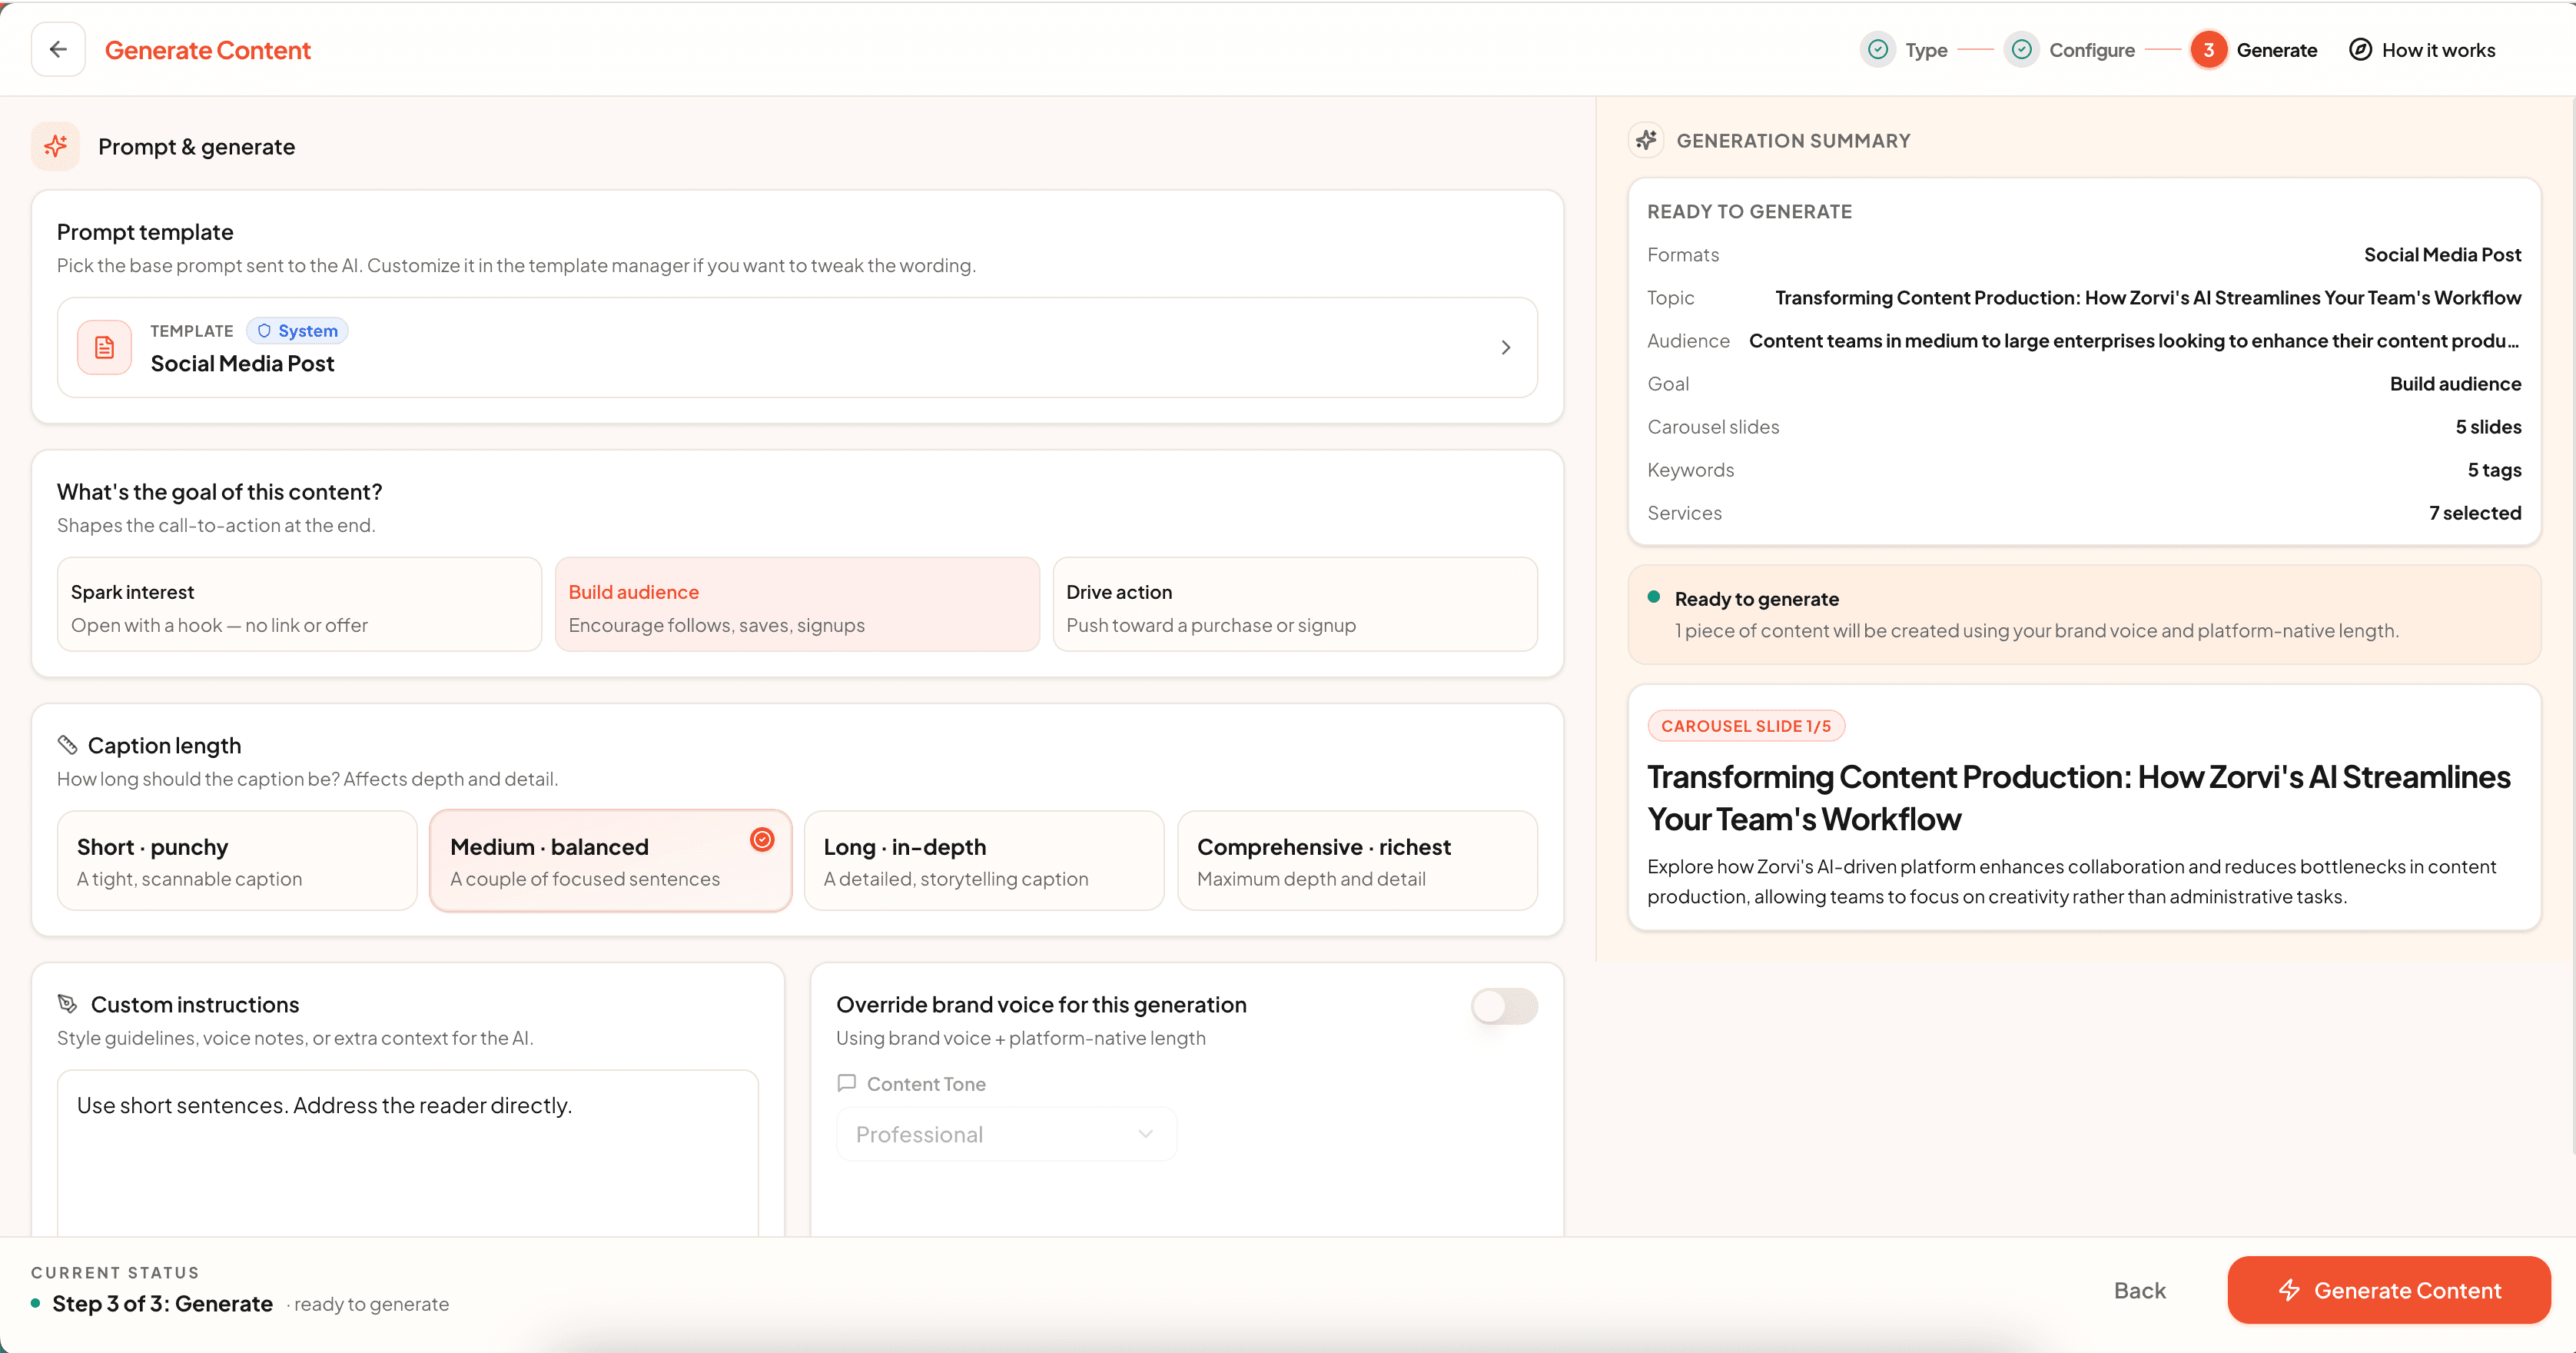
Task: Click the Topic value in summary
Action: tap(2148, 297)
